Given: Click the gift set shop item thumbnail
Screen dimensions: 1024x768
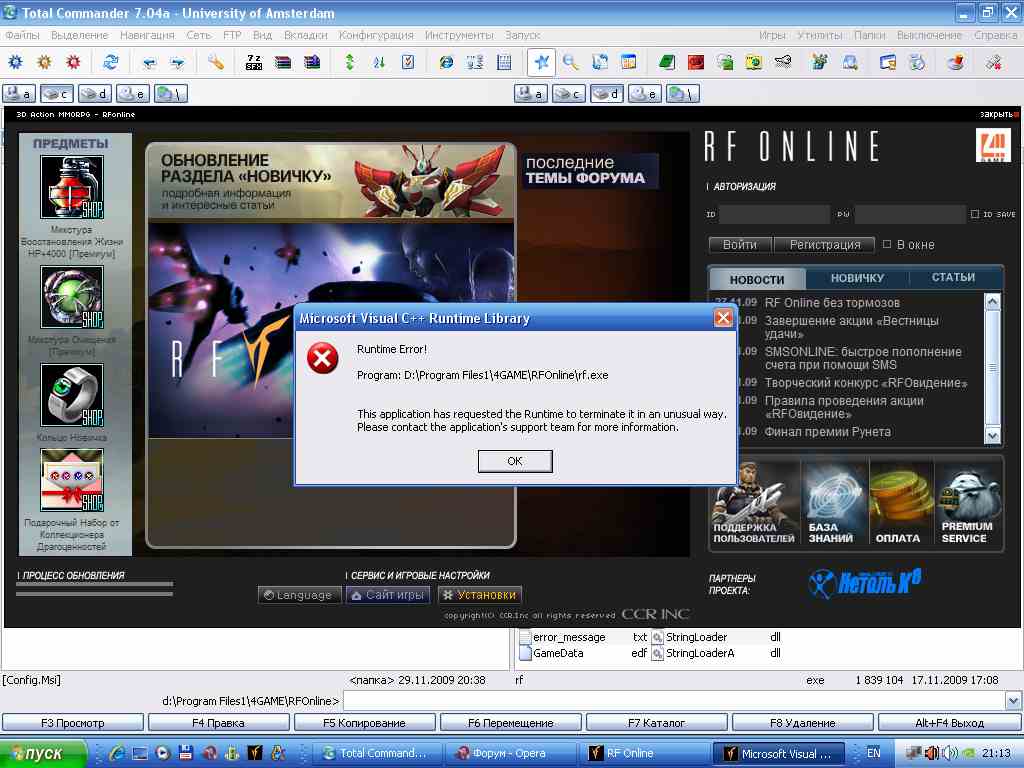Looking at the screenshot, I should 72,480.
